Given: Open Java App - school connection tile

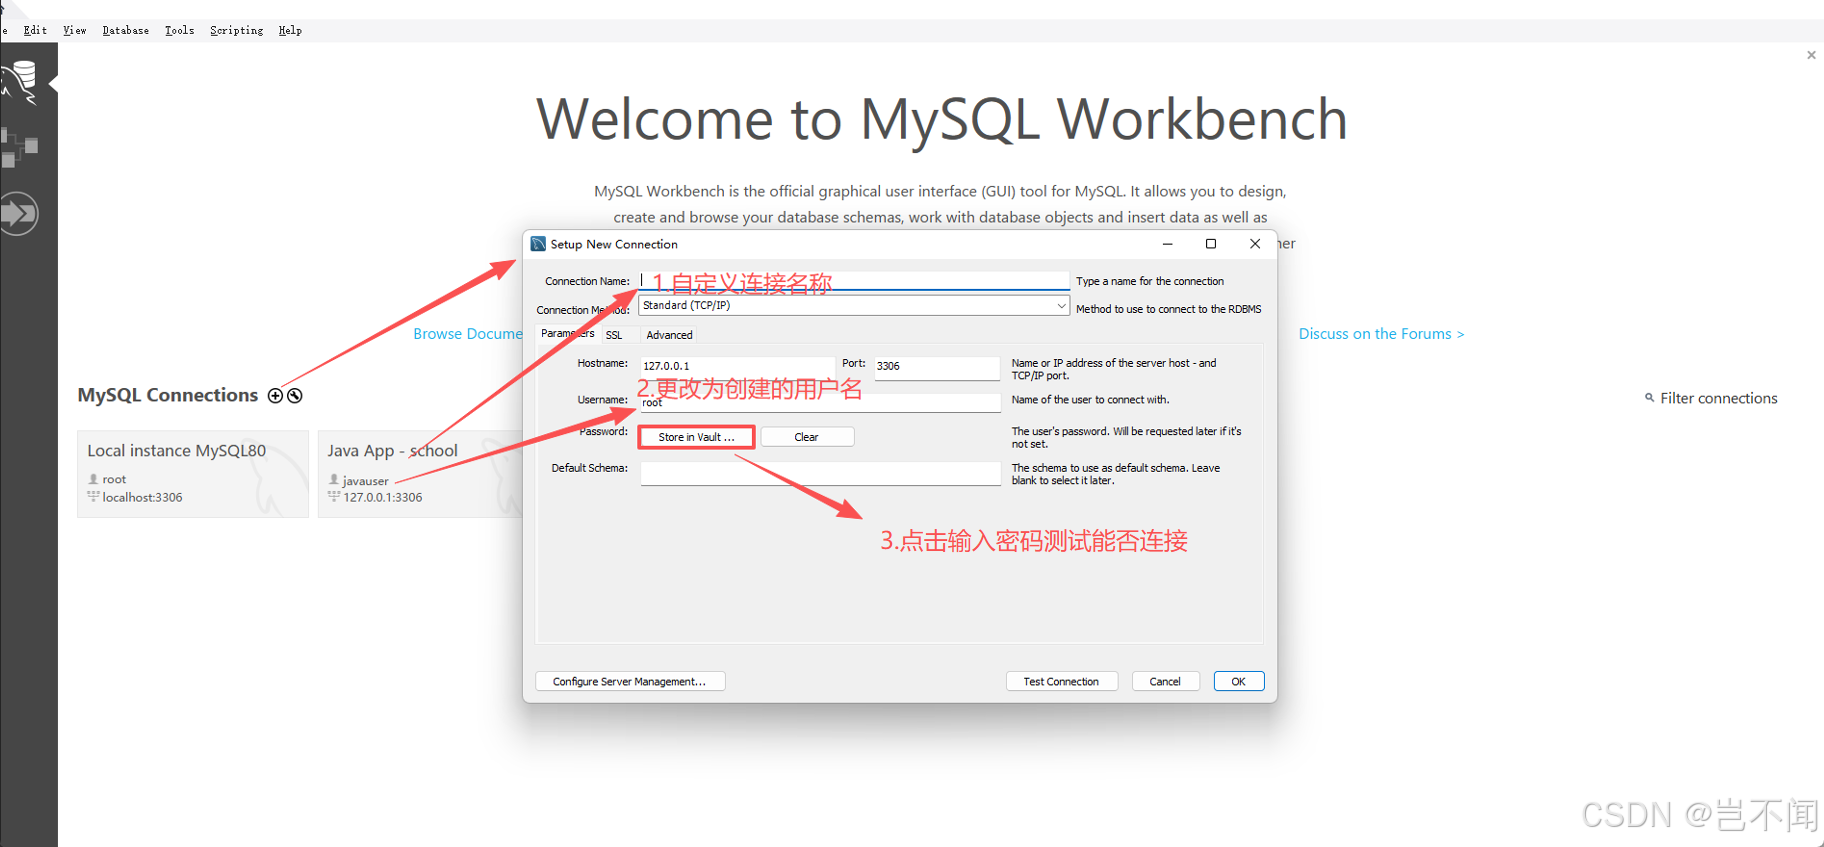Looking at the screenshot, I should pos(420,474).
